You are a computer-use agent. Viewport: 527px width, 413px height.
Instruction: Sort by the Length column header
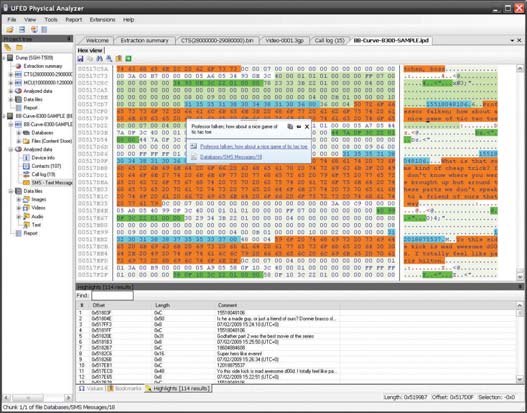point(162,305)
